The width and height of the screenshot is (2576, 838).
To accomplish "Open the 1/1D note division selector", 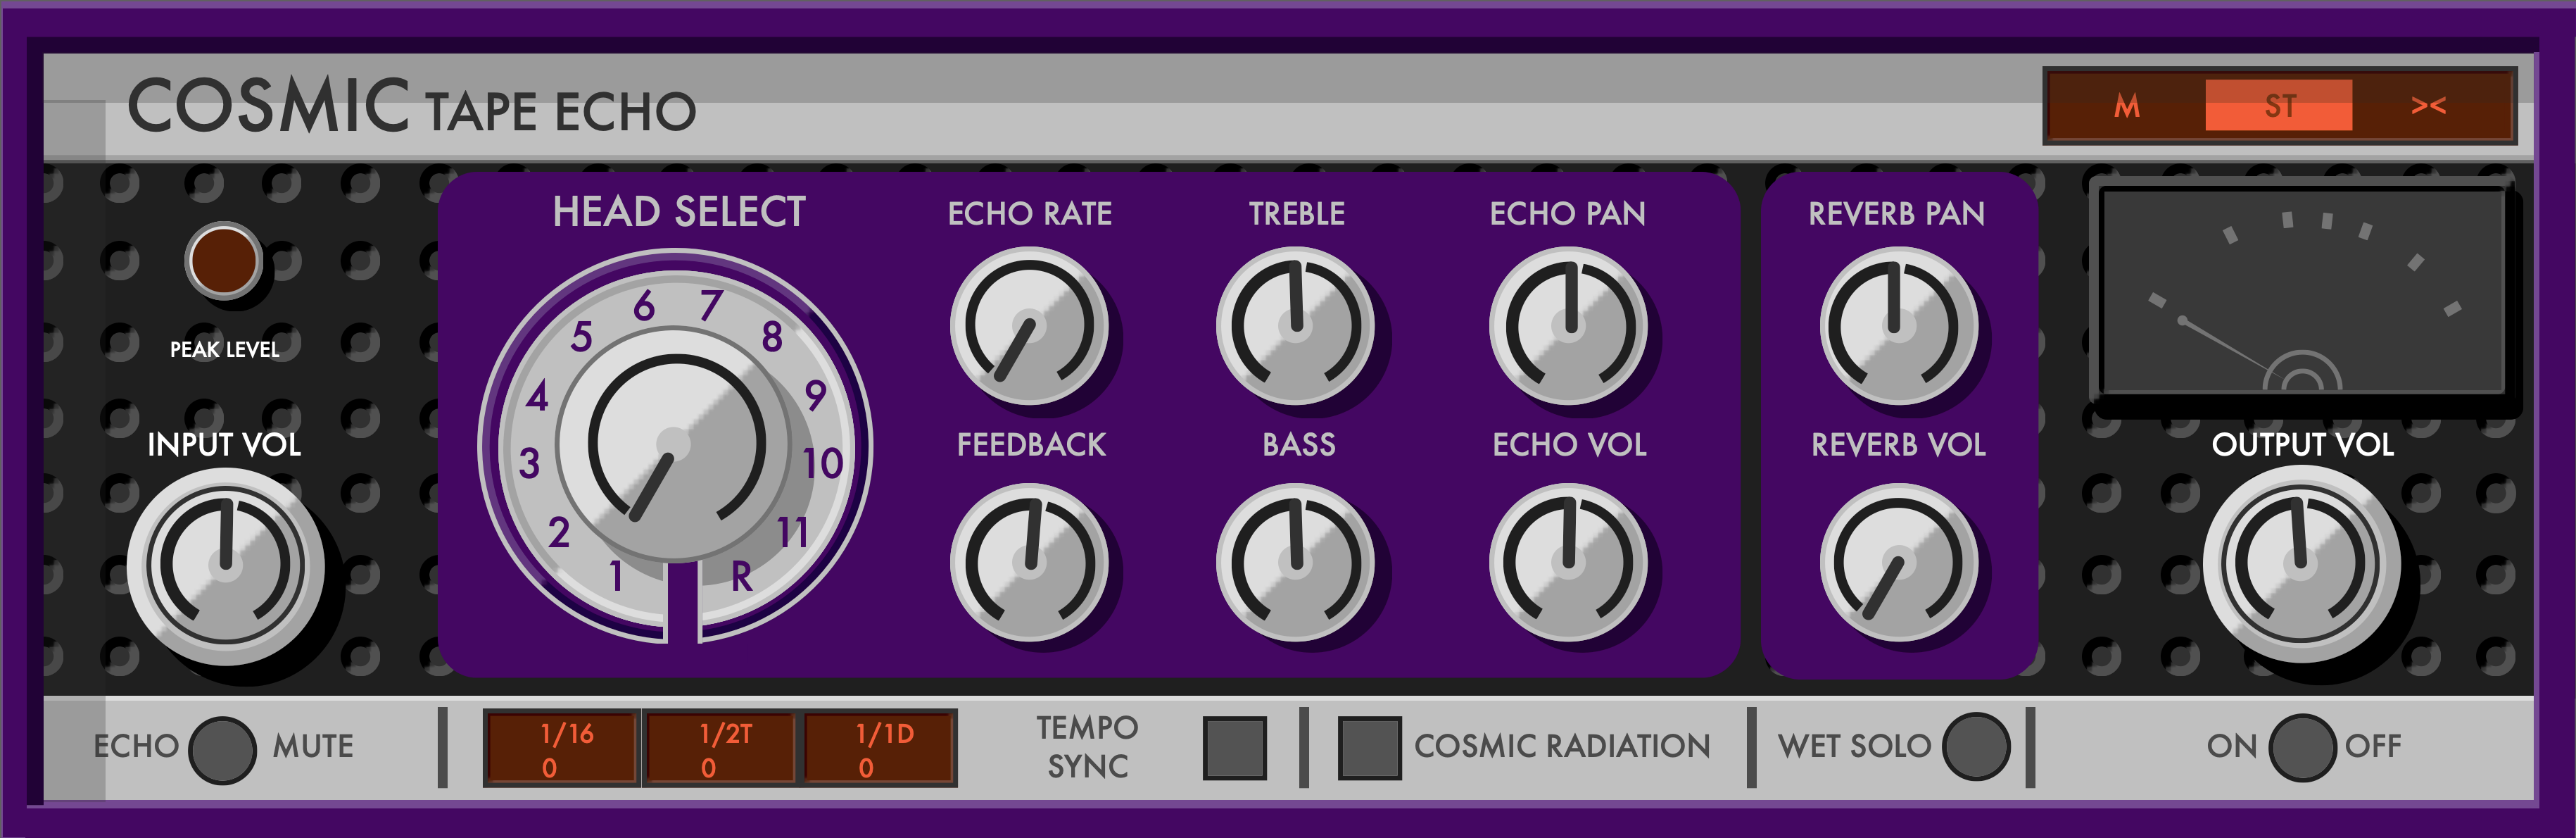I will 880,748.
